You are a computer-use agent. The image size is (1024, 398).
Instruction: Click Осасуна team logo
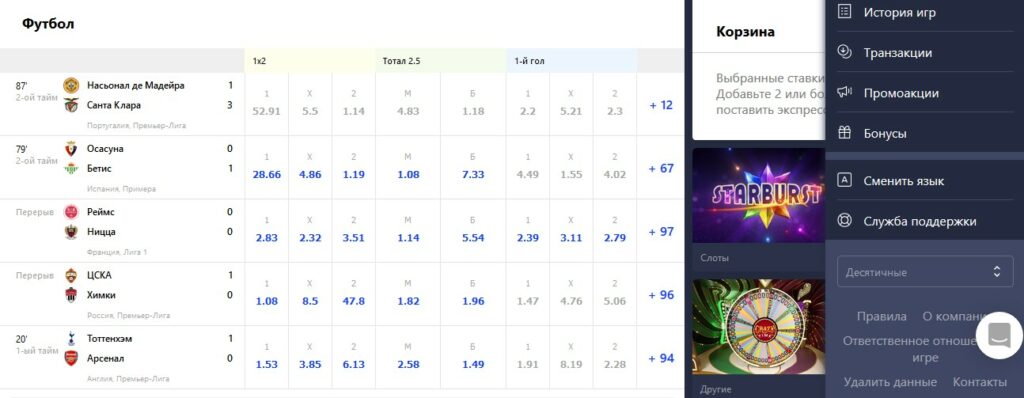[x=71, y=148]
